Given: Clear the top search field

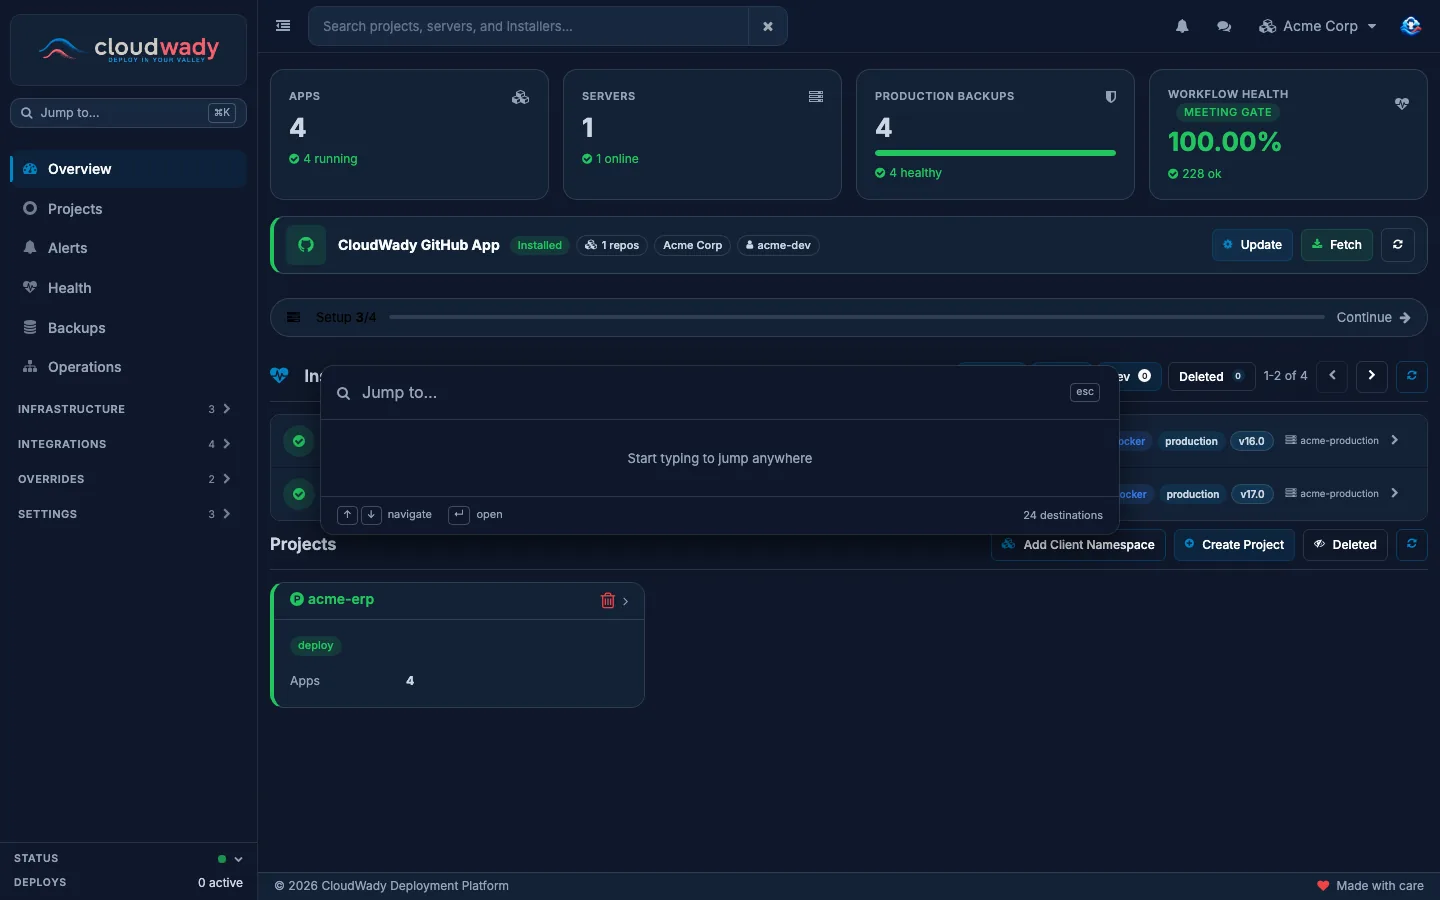Looking at the screenshot, I should click(767, 26).
